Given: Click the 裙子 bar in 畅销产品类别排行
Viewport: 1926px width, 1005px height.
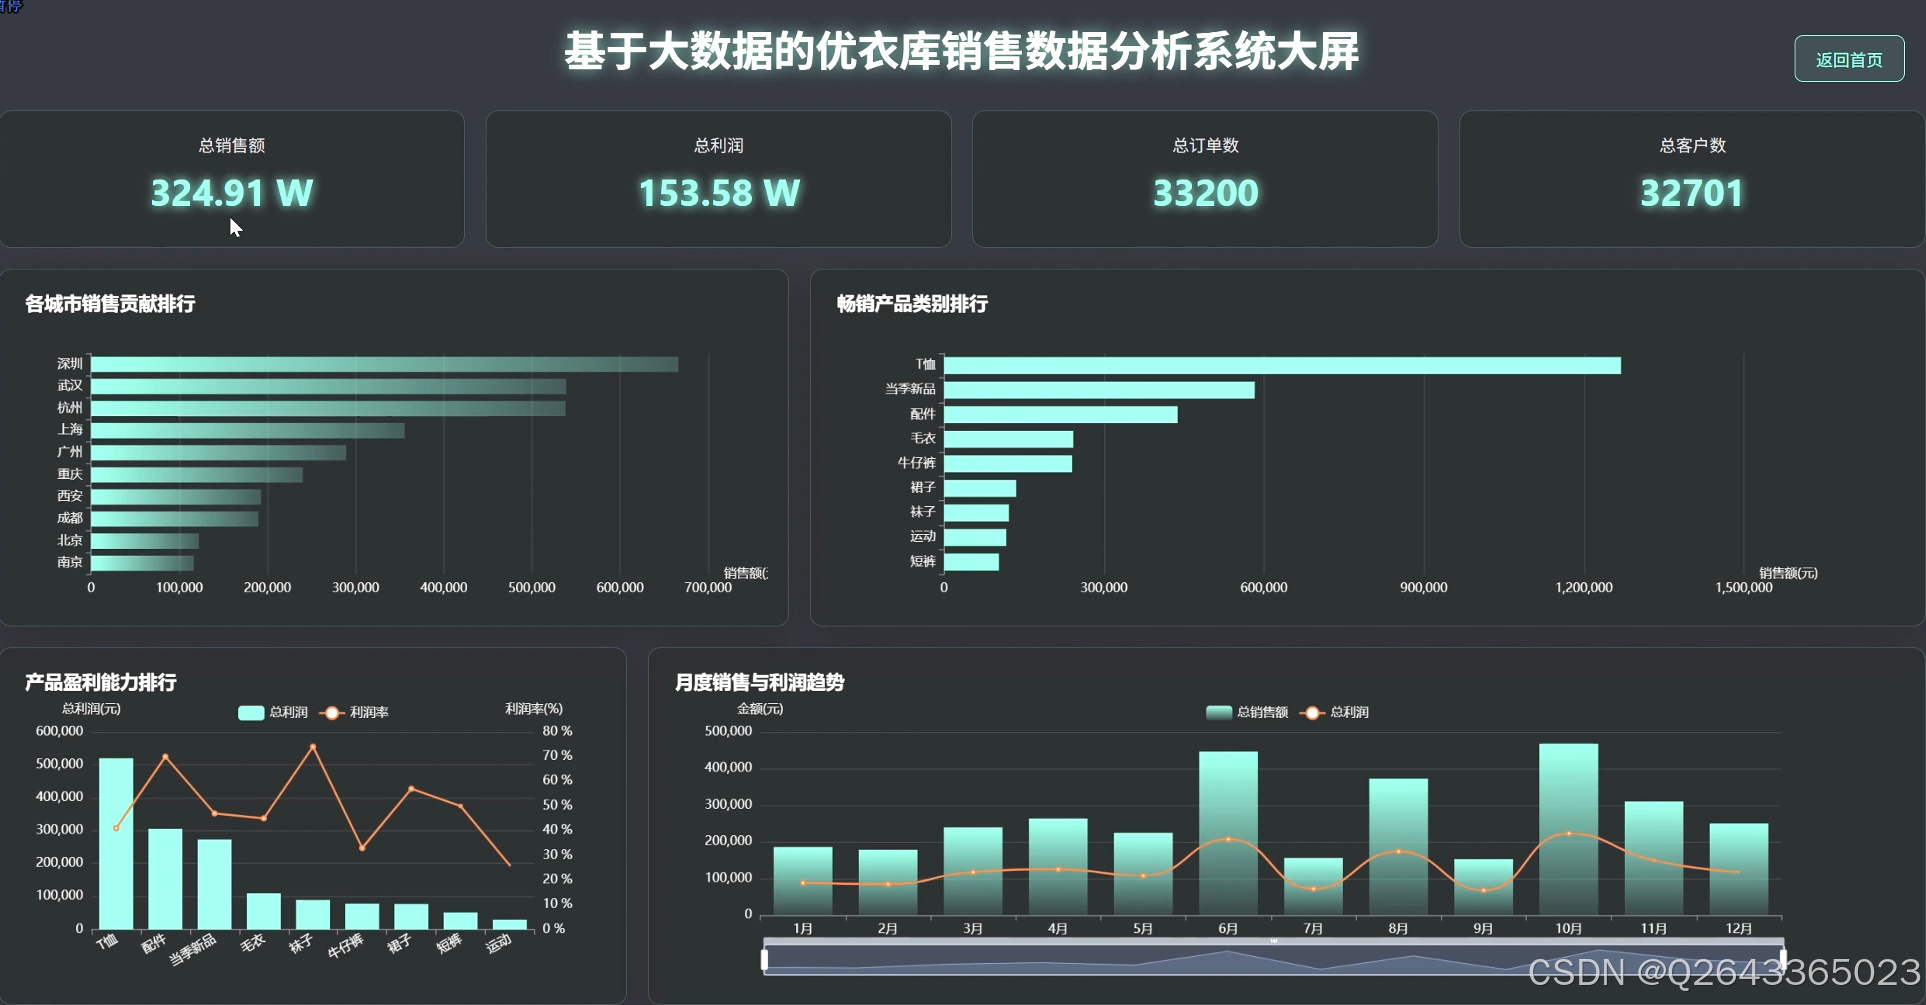Looking at the screenshot, I should click(980, 488).
